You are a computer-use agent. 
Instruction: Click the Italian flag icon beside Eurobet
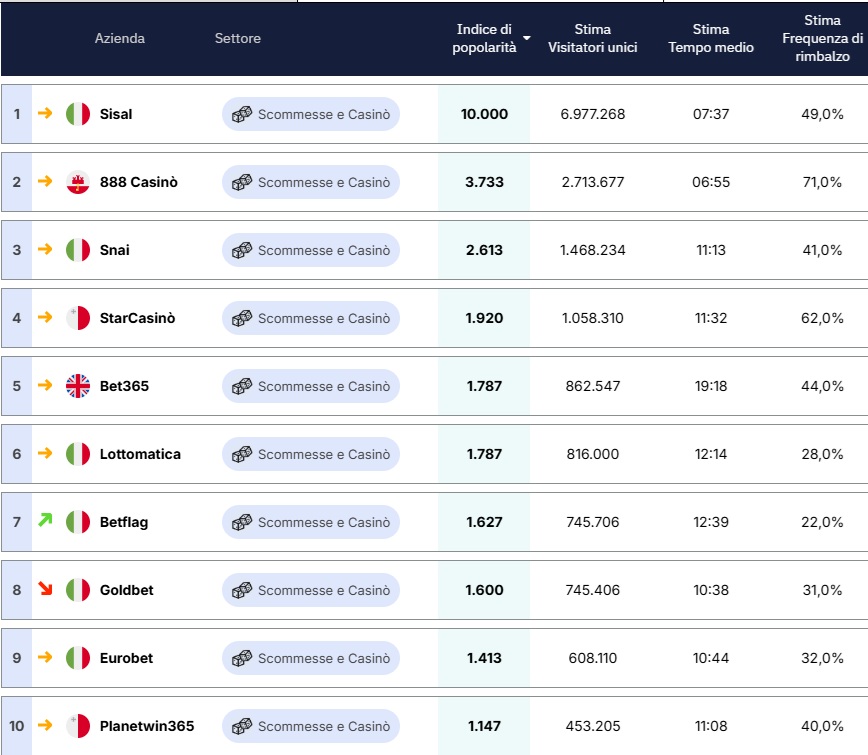tap(78, 658)
